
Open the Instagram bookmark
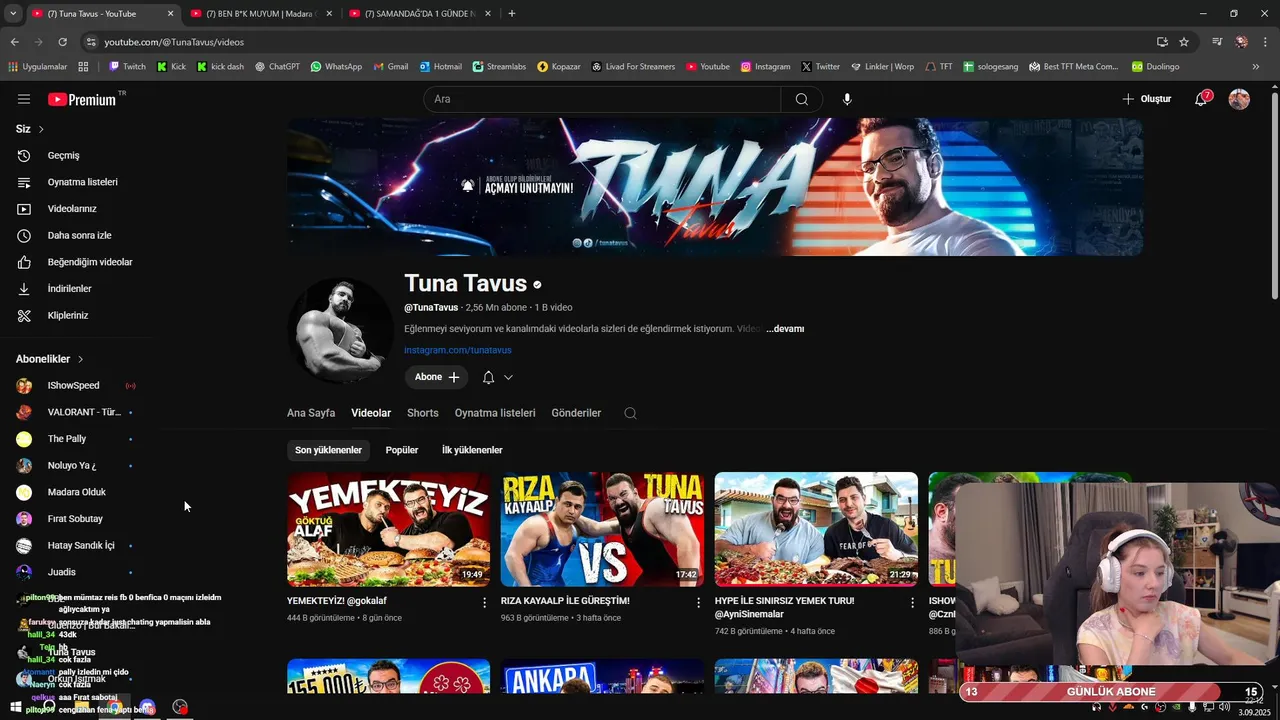coord(765,66)
